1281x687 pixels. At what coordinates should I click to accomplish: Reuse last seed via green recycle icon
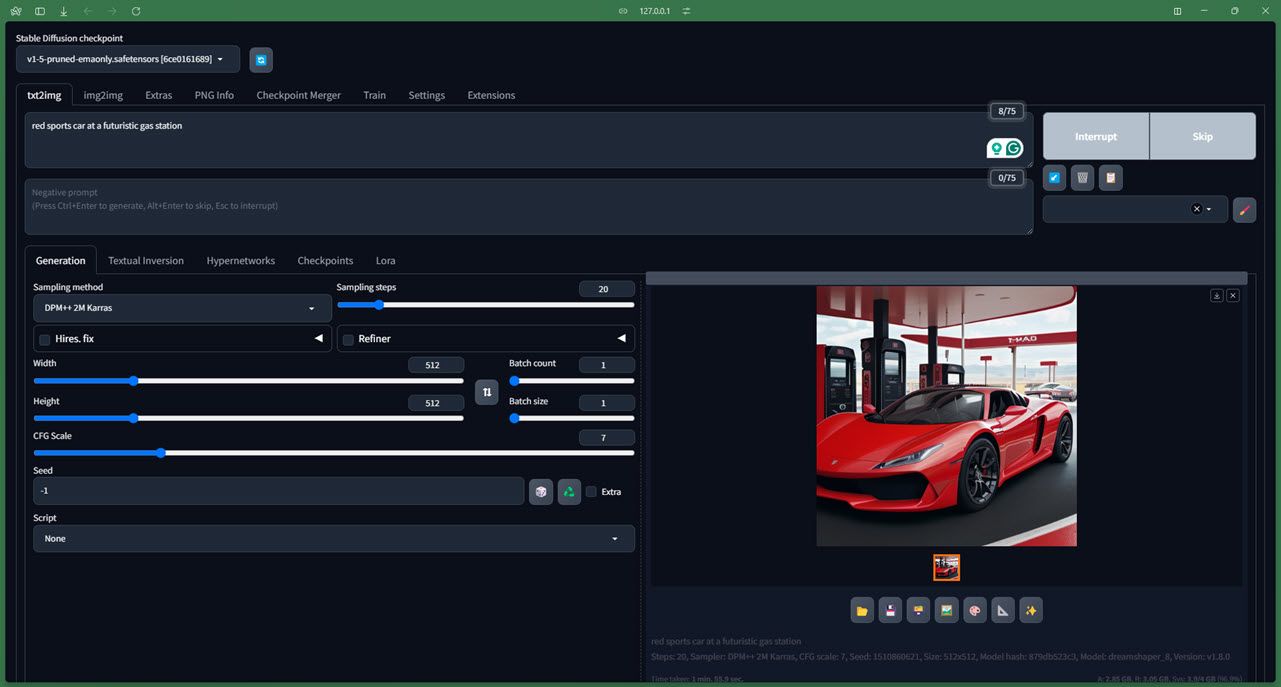click(x=569, y=491)
